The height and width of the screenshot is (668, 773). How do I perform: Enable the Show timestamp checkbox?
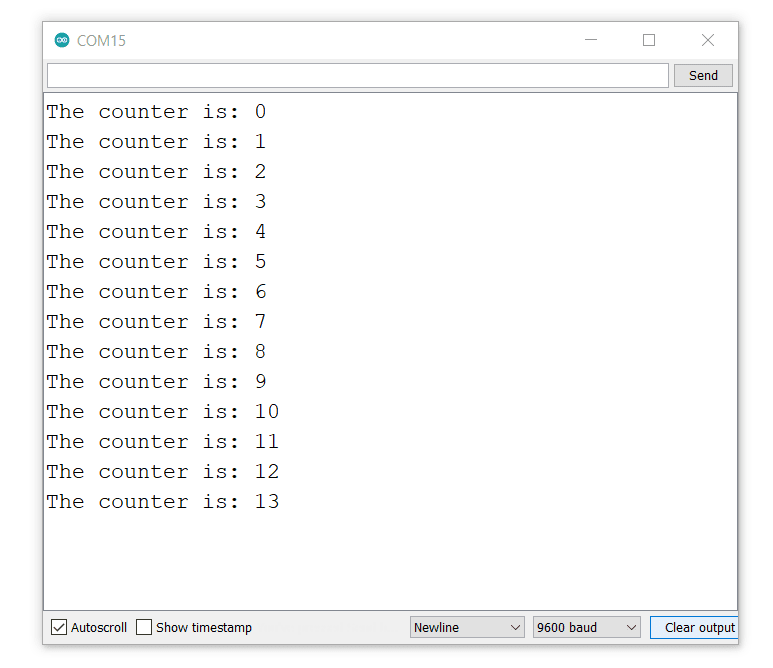(x=143, y=627)
